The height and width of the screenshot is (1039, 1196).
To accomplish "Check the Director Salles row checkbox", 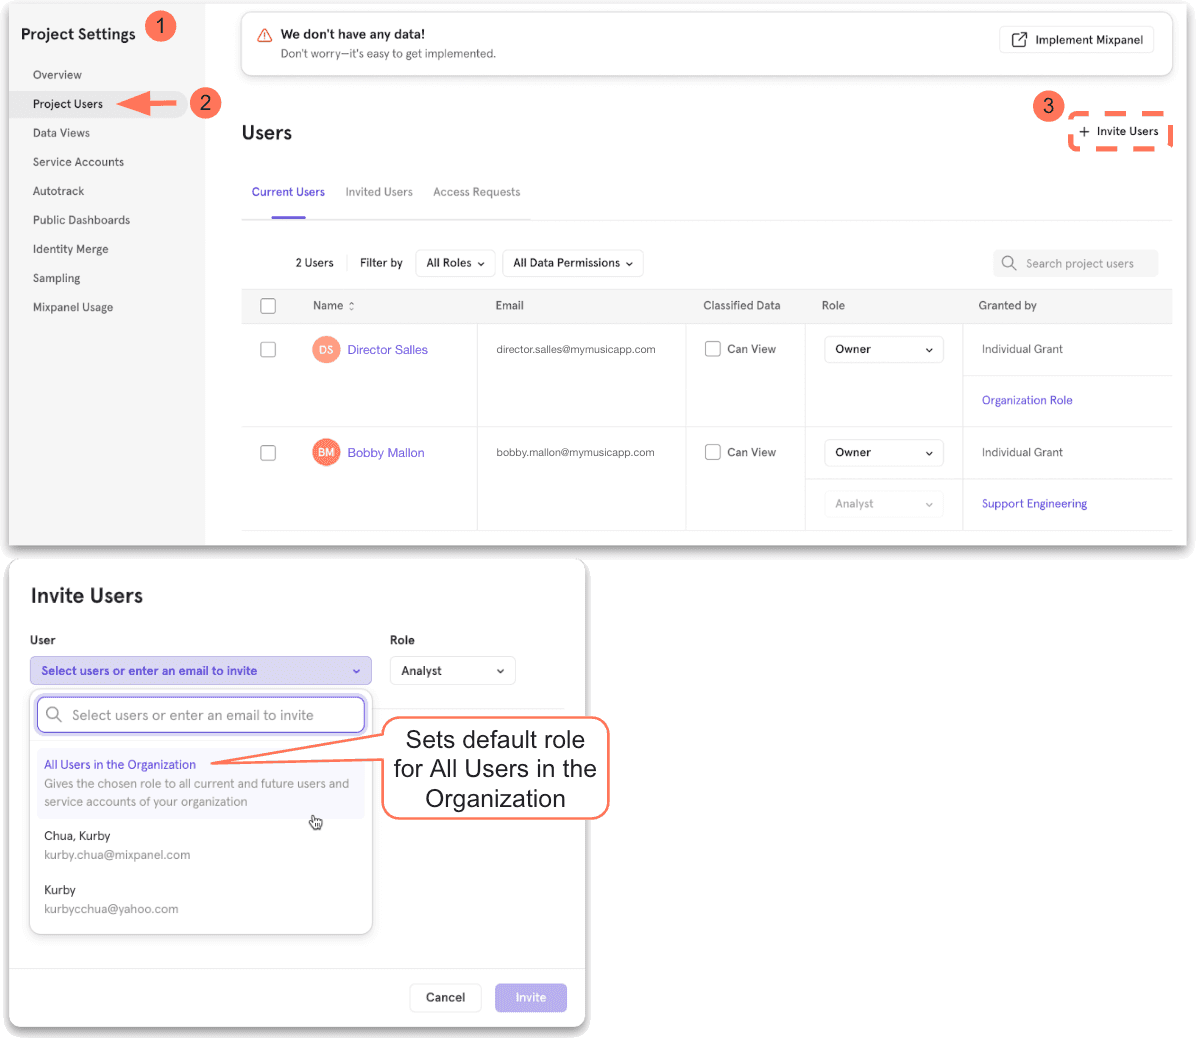I will pyautogui.click(x=268, y=350).
